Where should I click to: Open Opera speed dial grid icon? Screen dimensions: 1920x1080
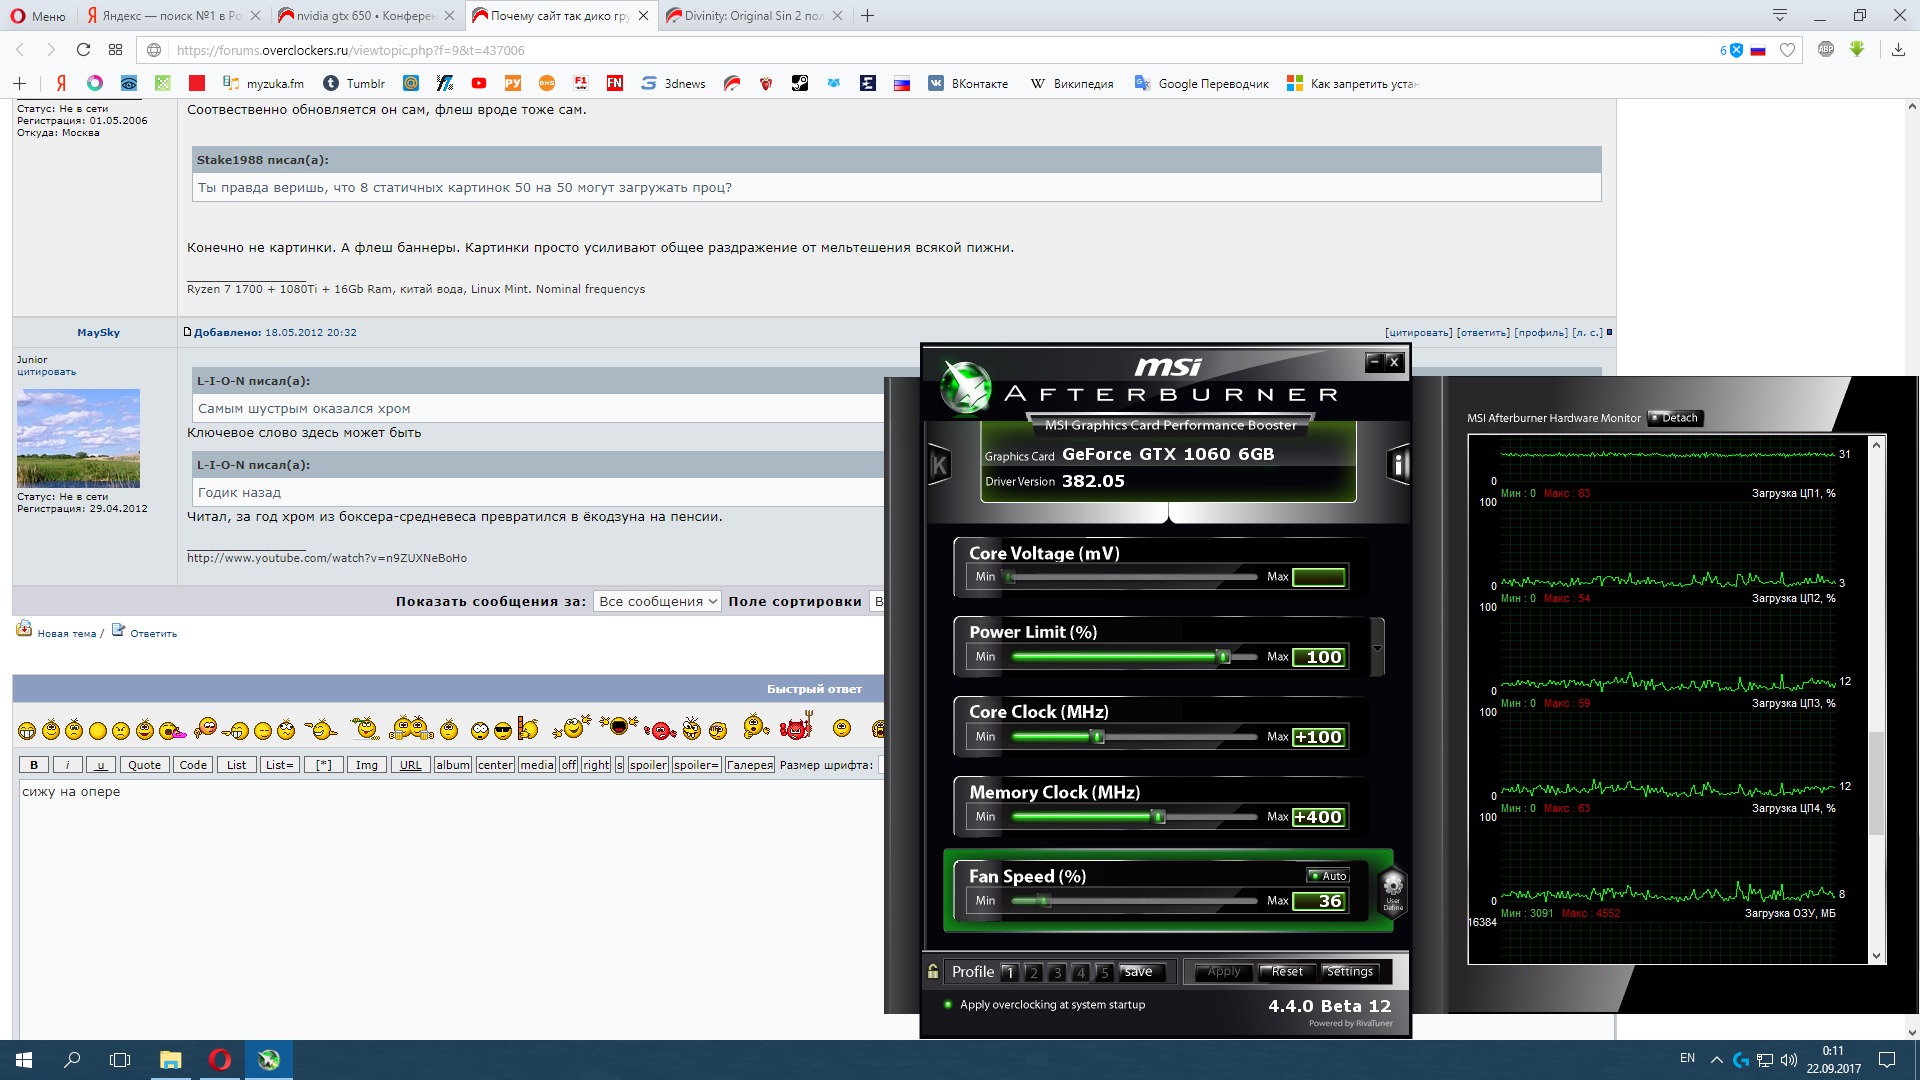[116, 50]
